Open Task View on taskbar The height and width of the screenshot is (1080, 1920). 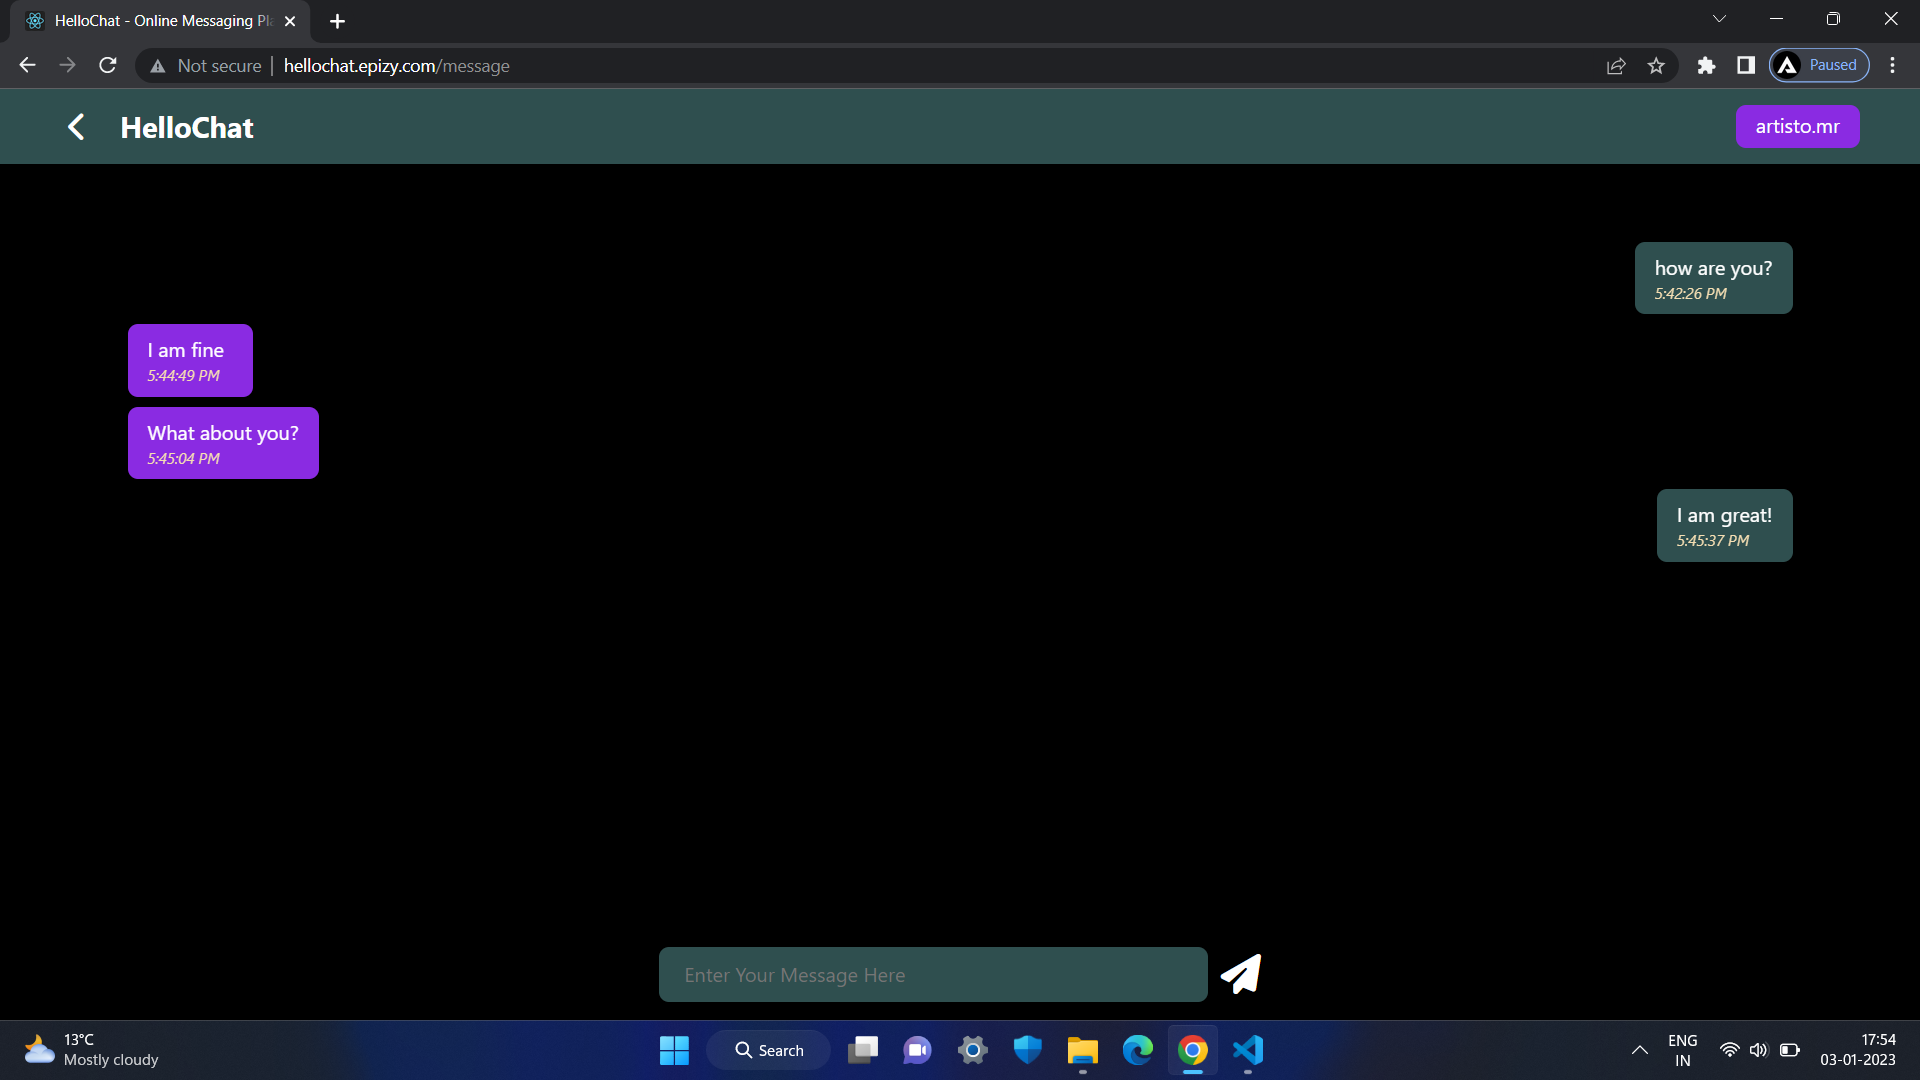[863, 1050]
